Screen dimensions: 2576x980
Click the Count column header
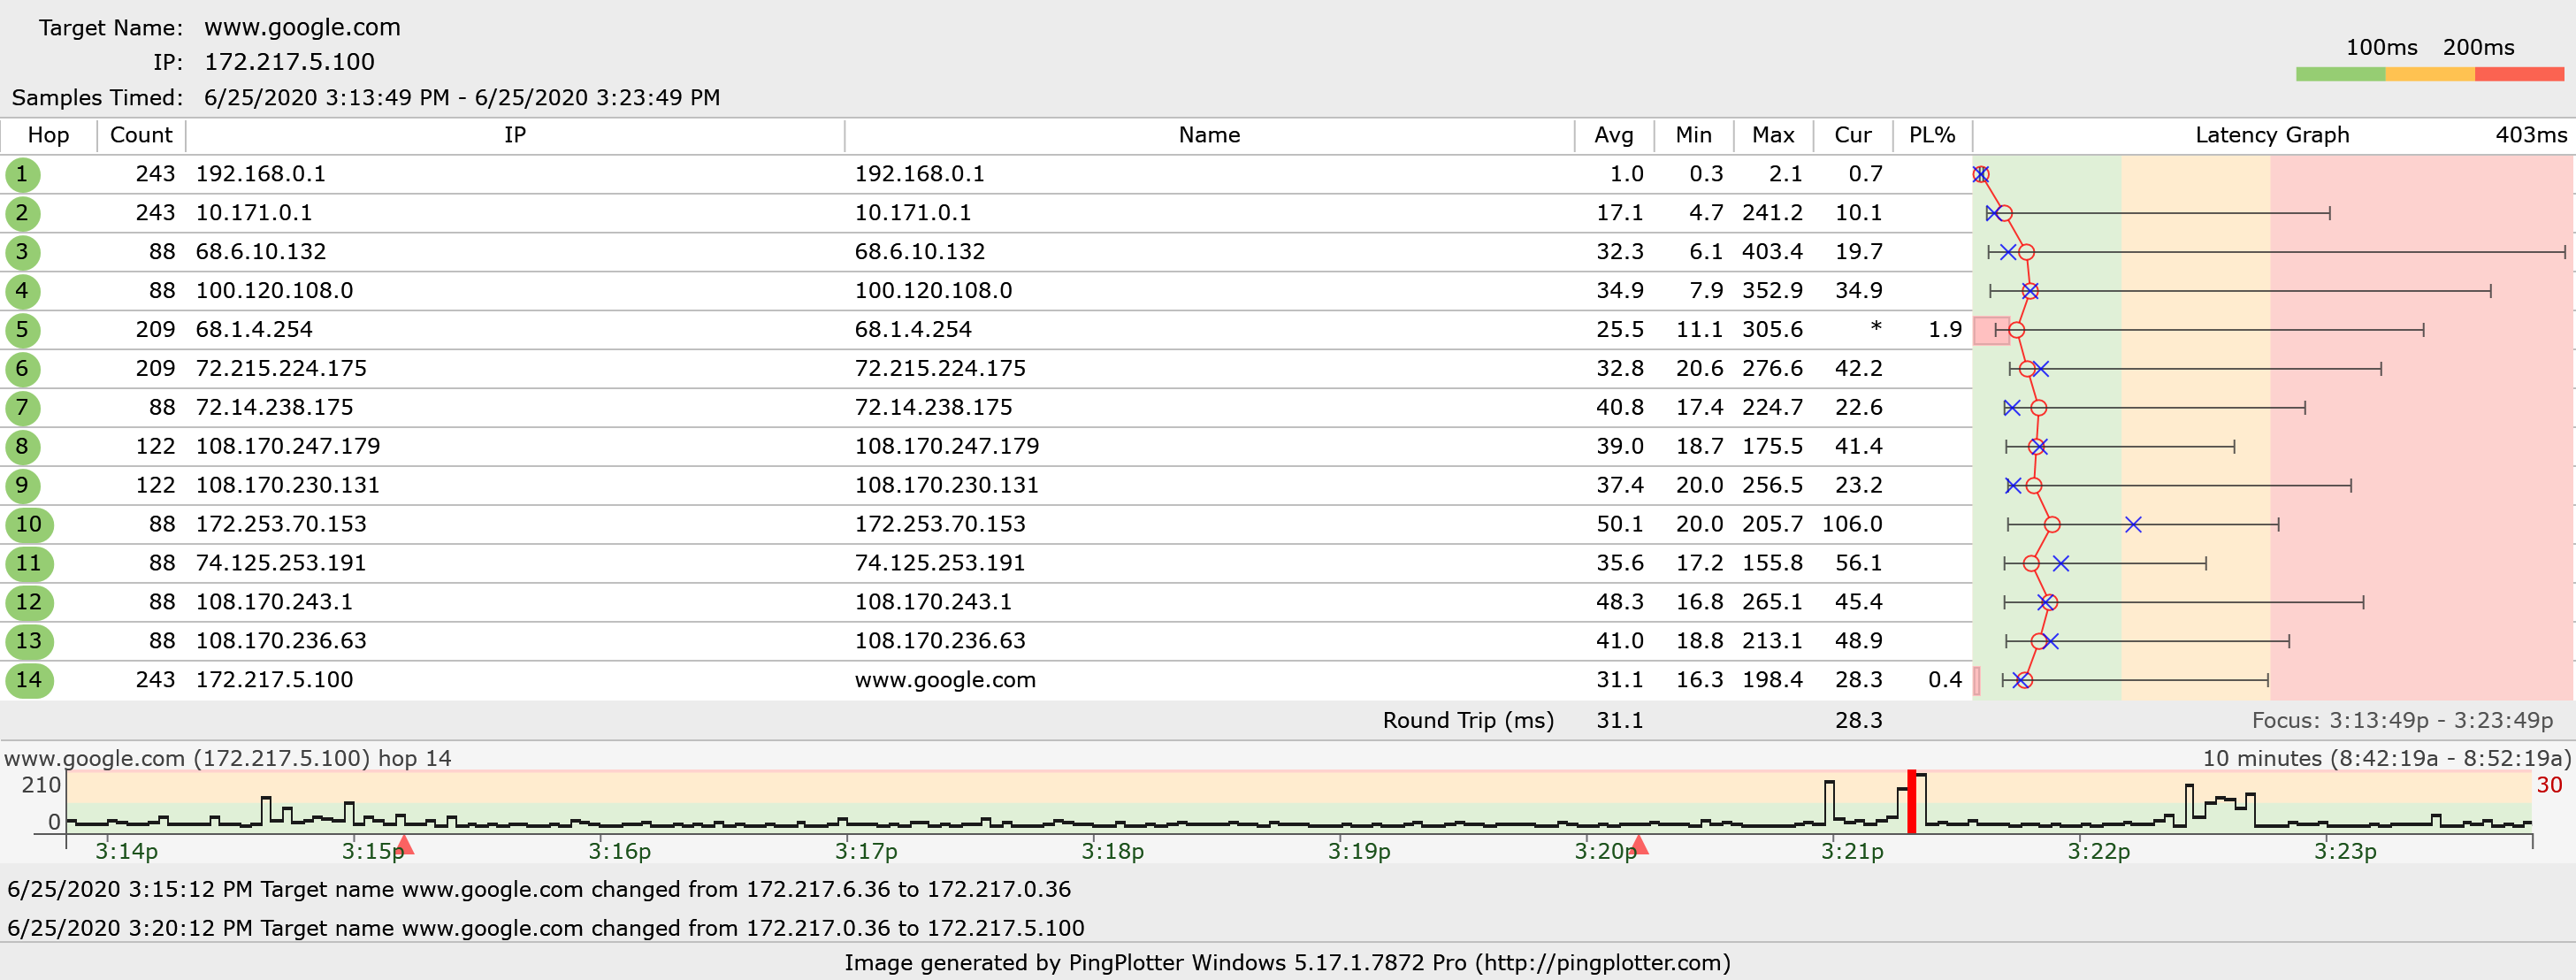tap(141, 135)
